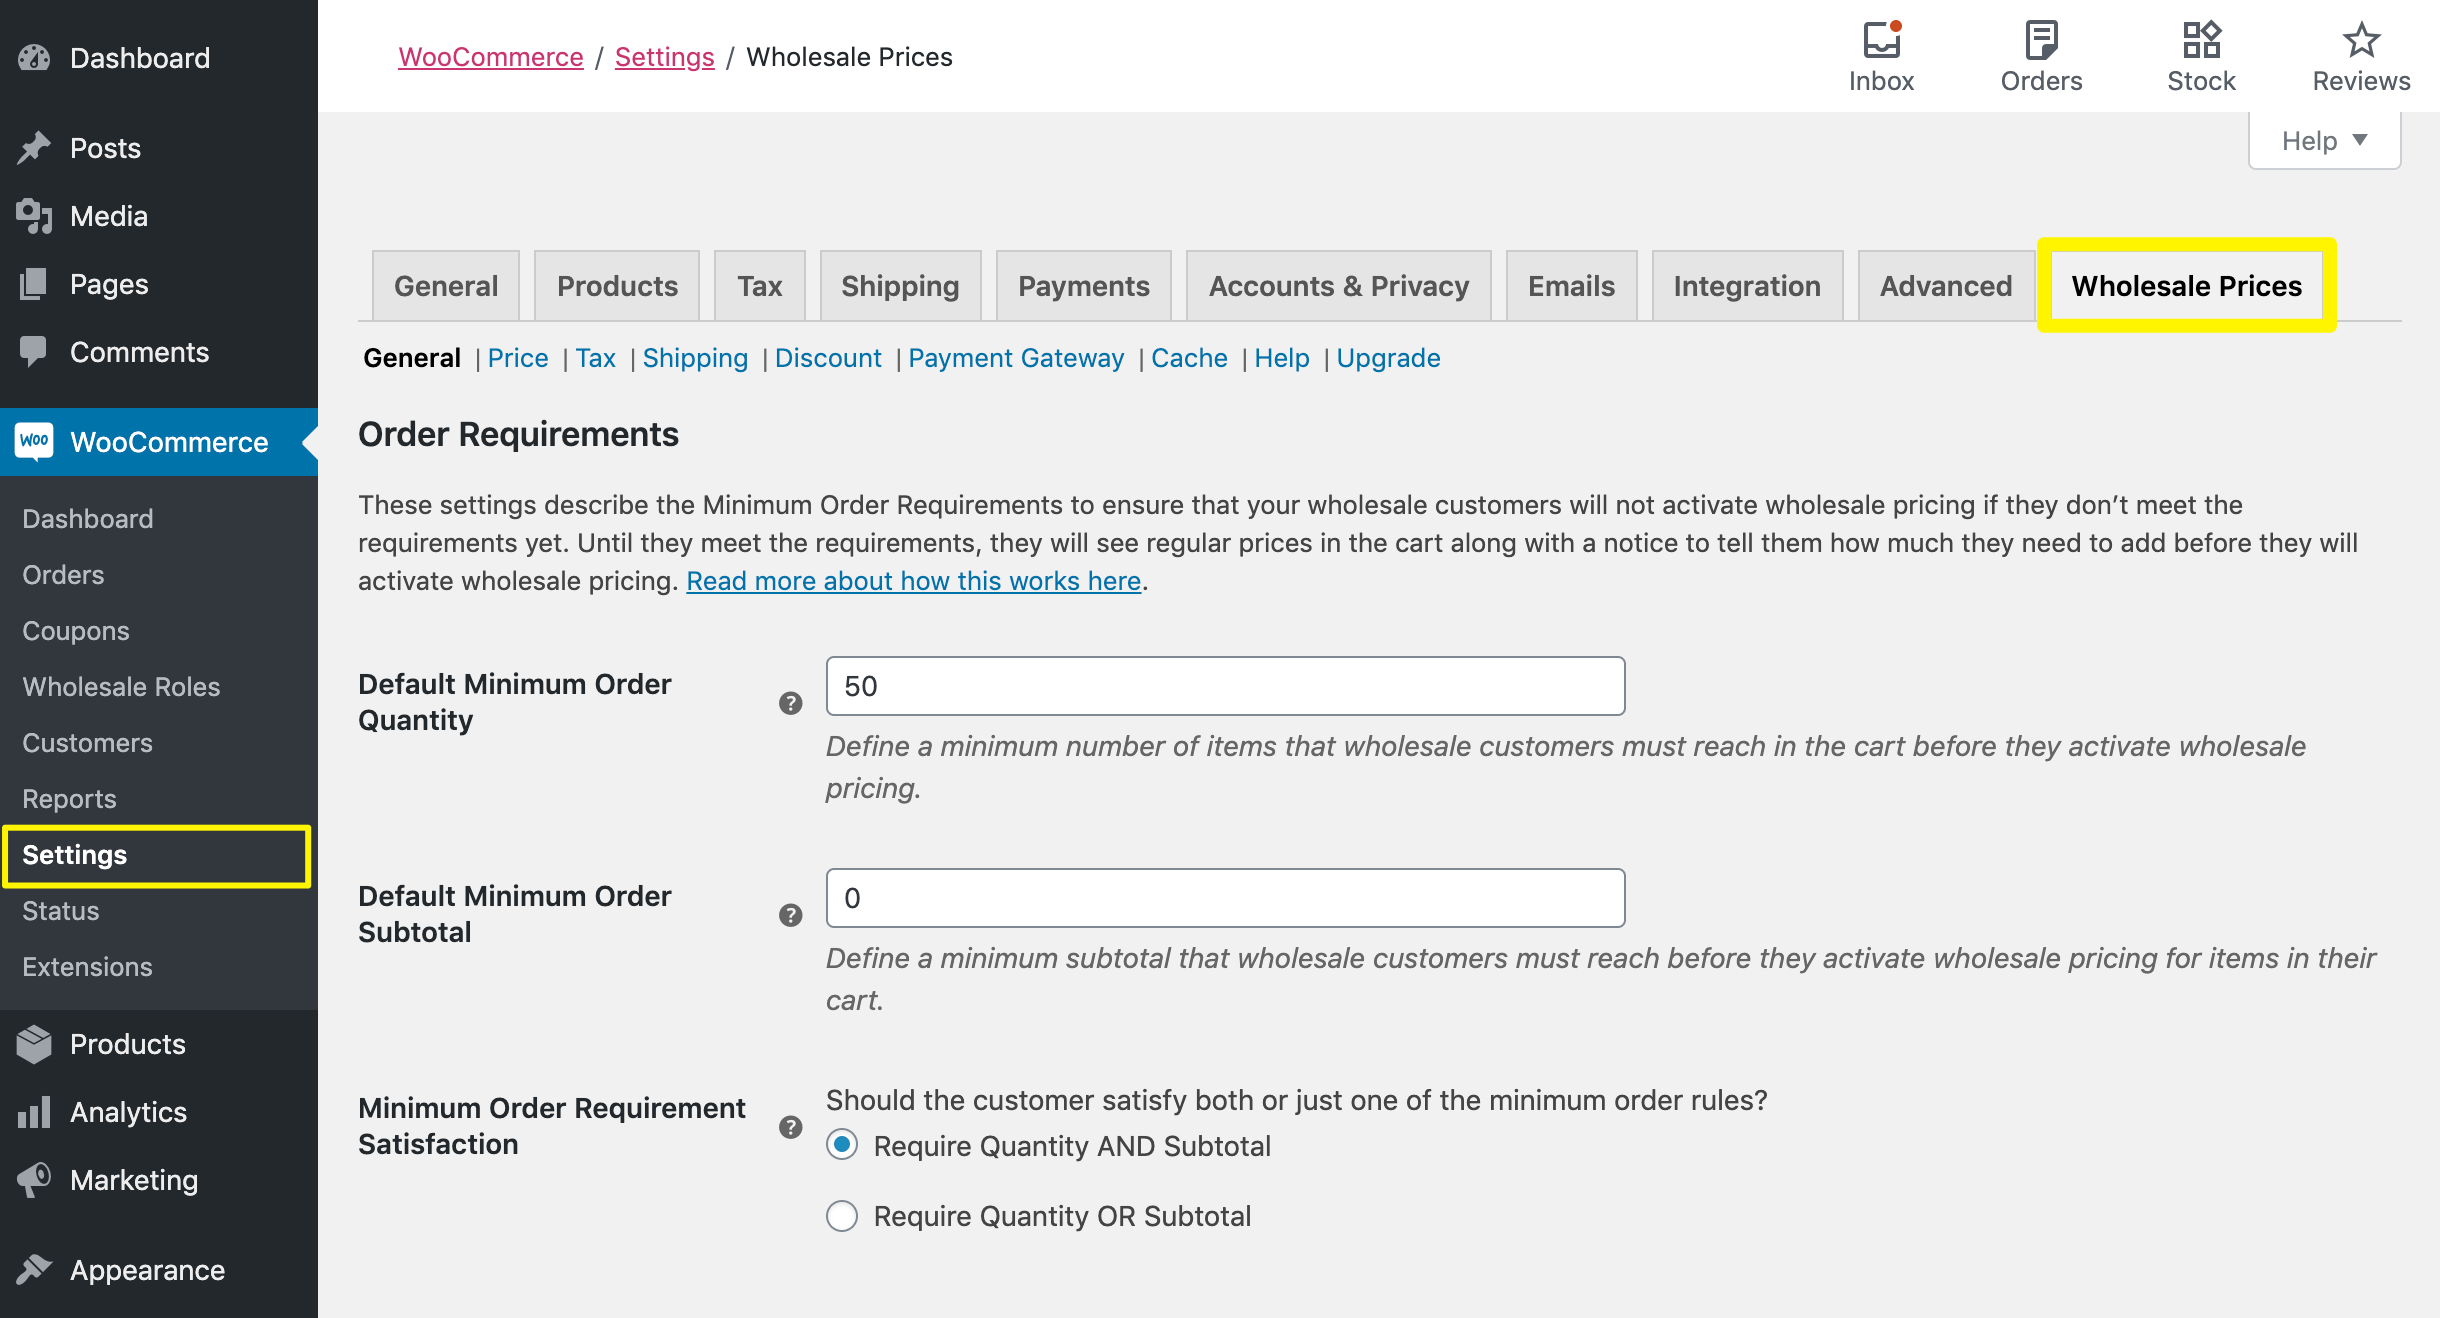Click the Pages icon in the sidebar
Screen dimensions: 2440x1318
34,284
